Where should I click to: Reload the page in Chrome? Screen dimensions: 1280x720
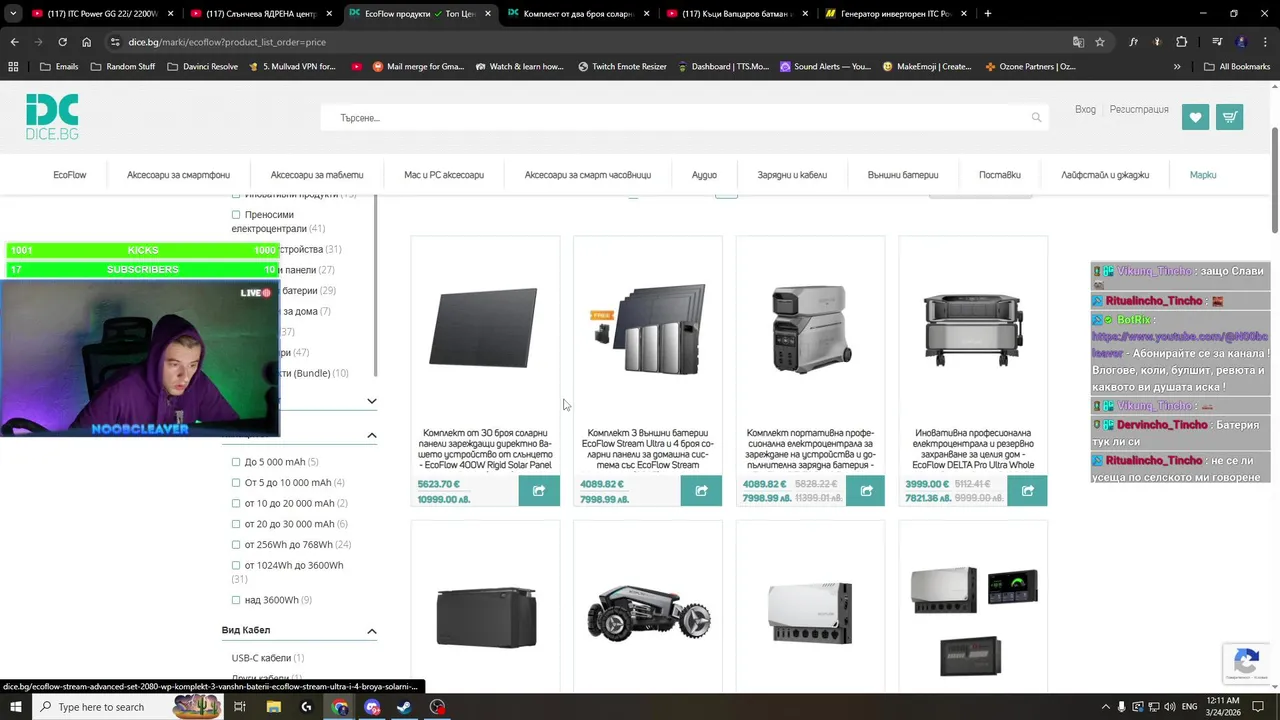coord(62,42)
